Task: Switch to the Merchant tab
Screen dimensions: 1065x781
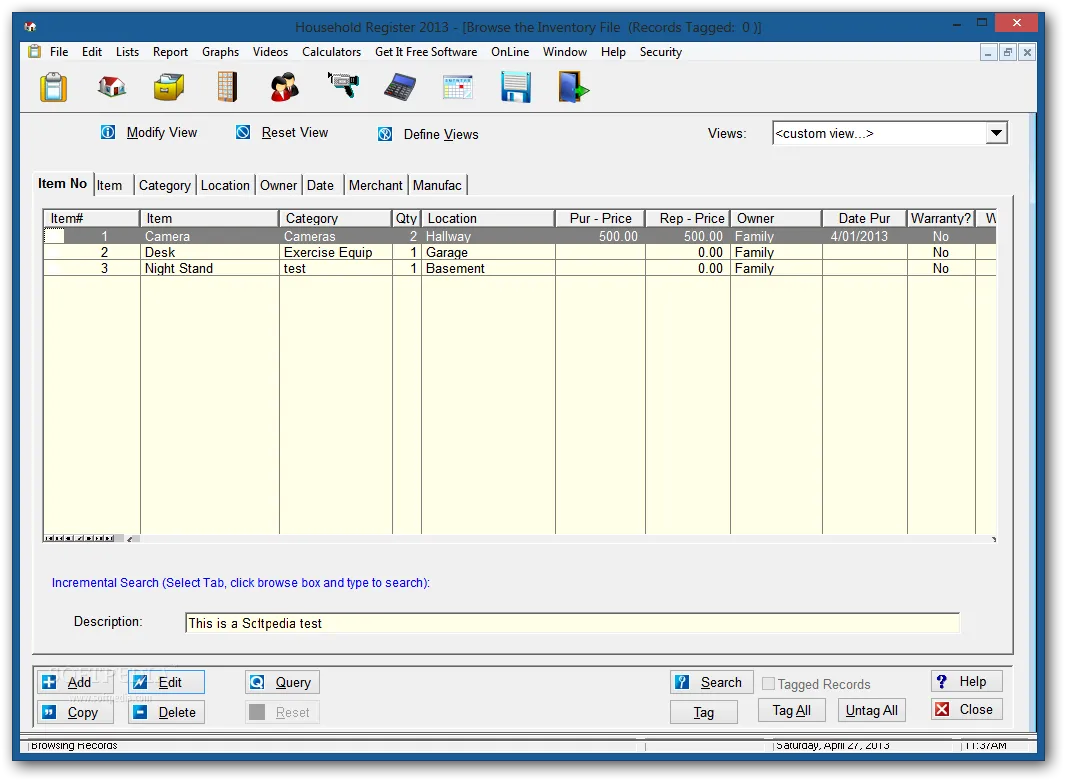Action: pyautogui.click(x=375, y=185)
